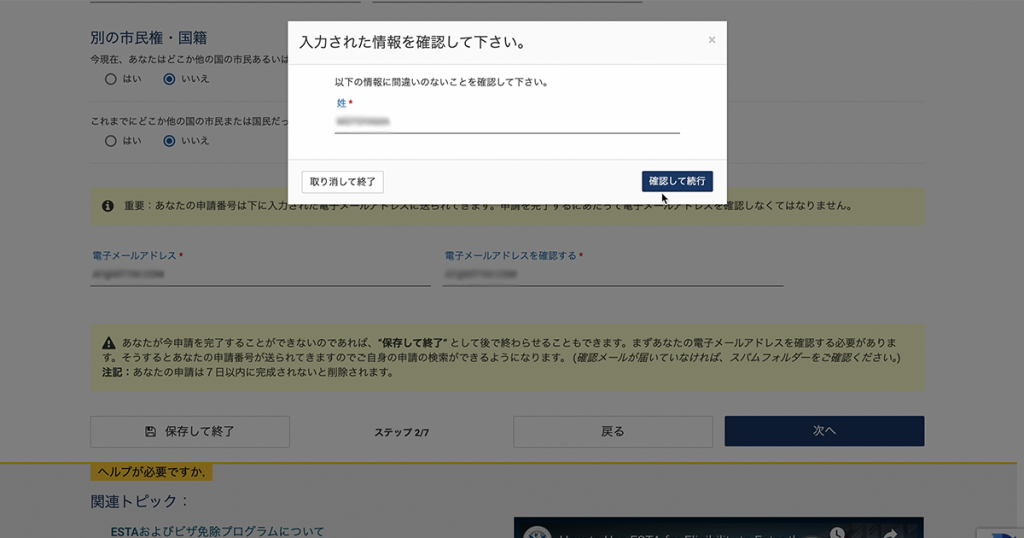Click the 電子メールアドレスを確認する input field
1024x538 pixels.
click(613, 273)
